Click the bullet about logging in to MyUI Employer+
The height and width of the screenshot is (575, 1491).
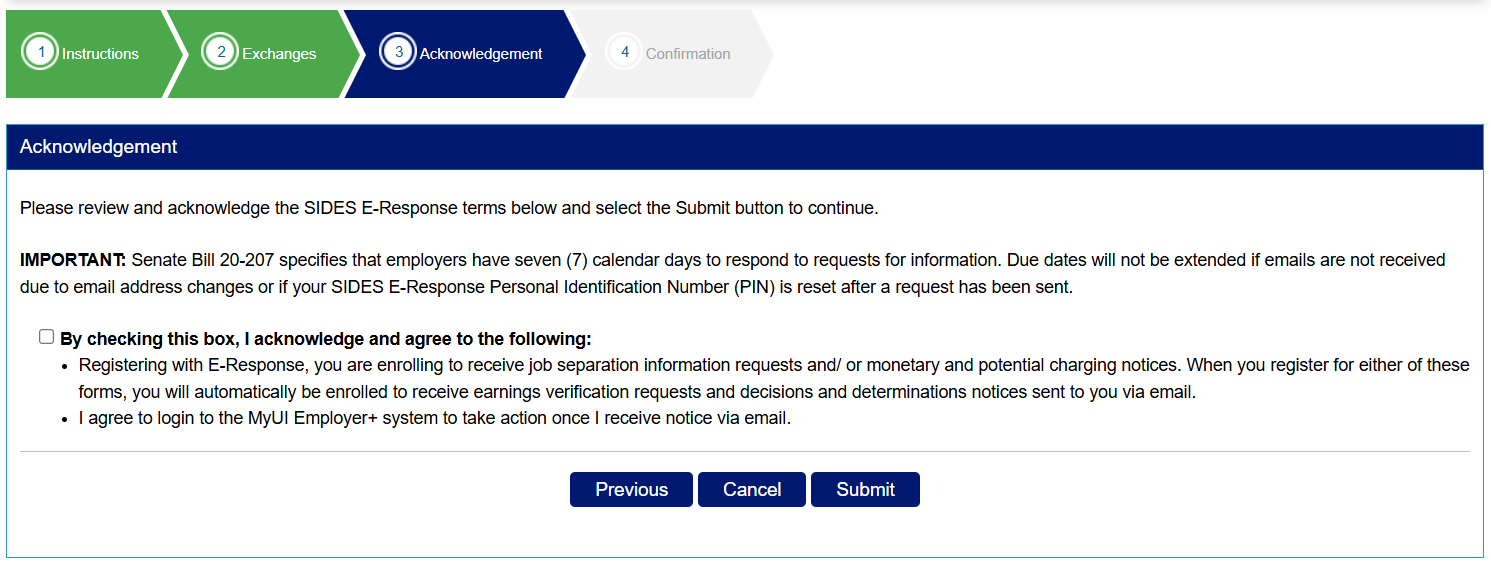(x=435, y=419)
